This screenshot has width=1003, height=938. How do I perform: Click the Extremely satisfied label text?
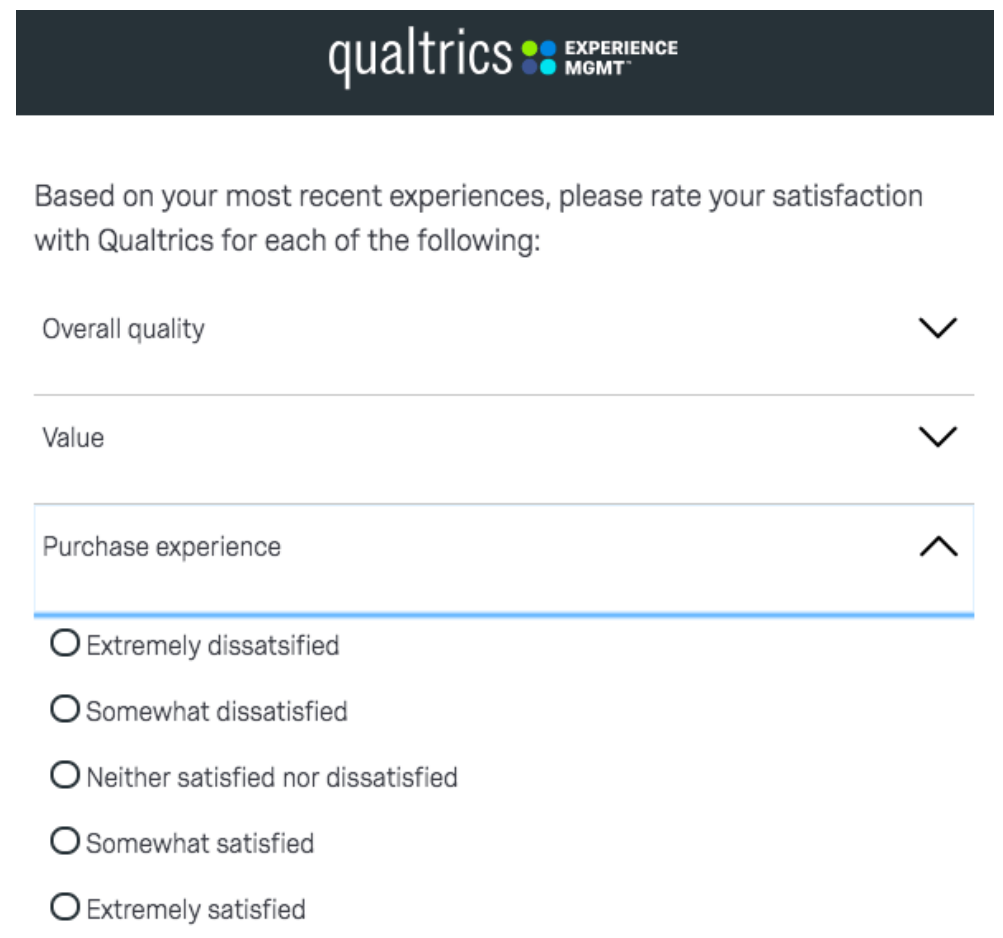(196, 909)
